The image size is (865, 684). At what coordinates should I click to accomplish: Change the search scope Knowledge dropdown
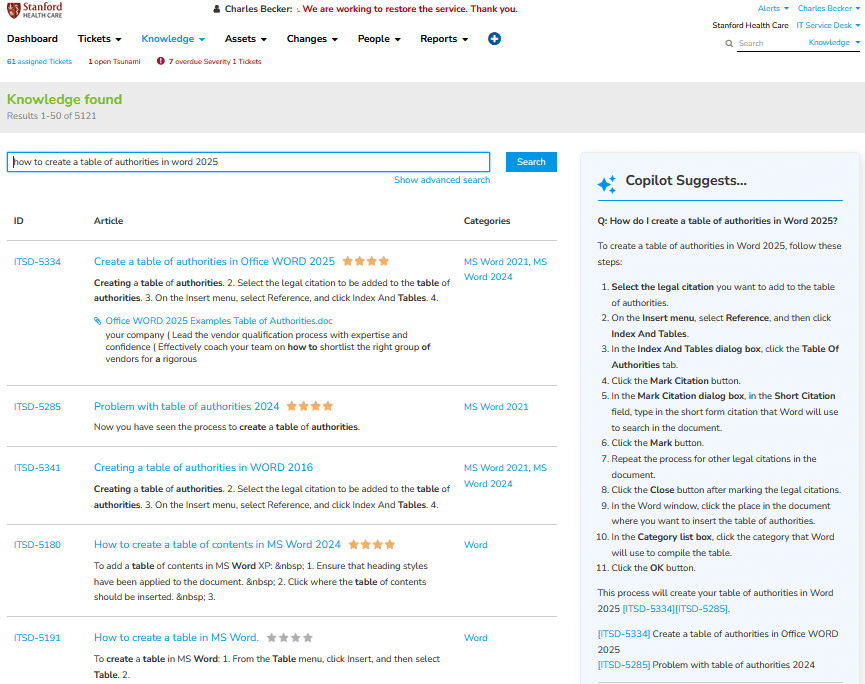click(x=834, y=42)
